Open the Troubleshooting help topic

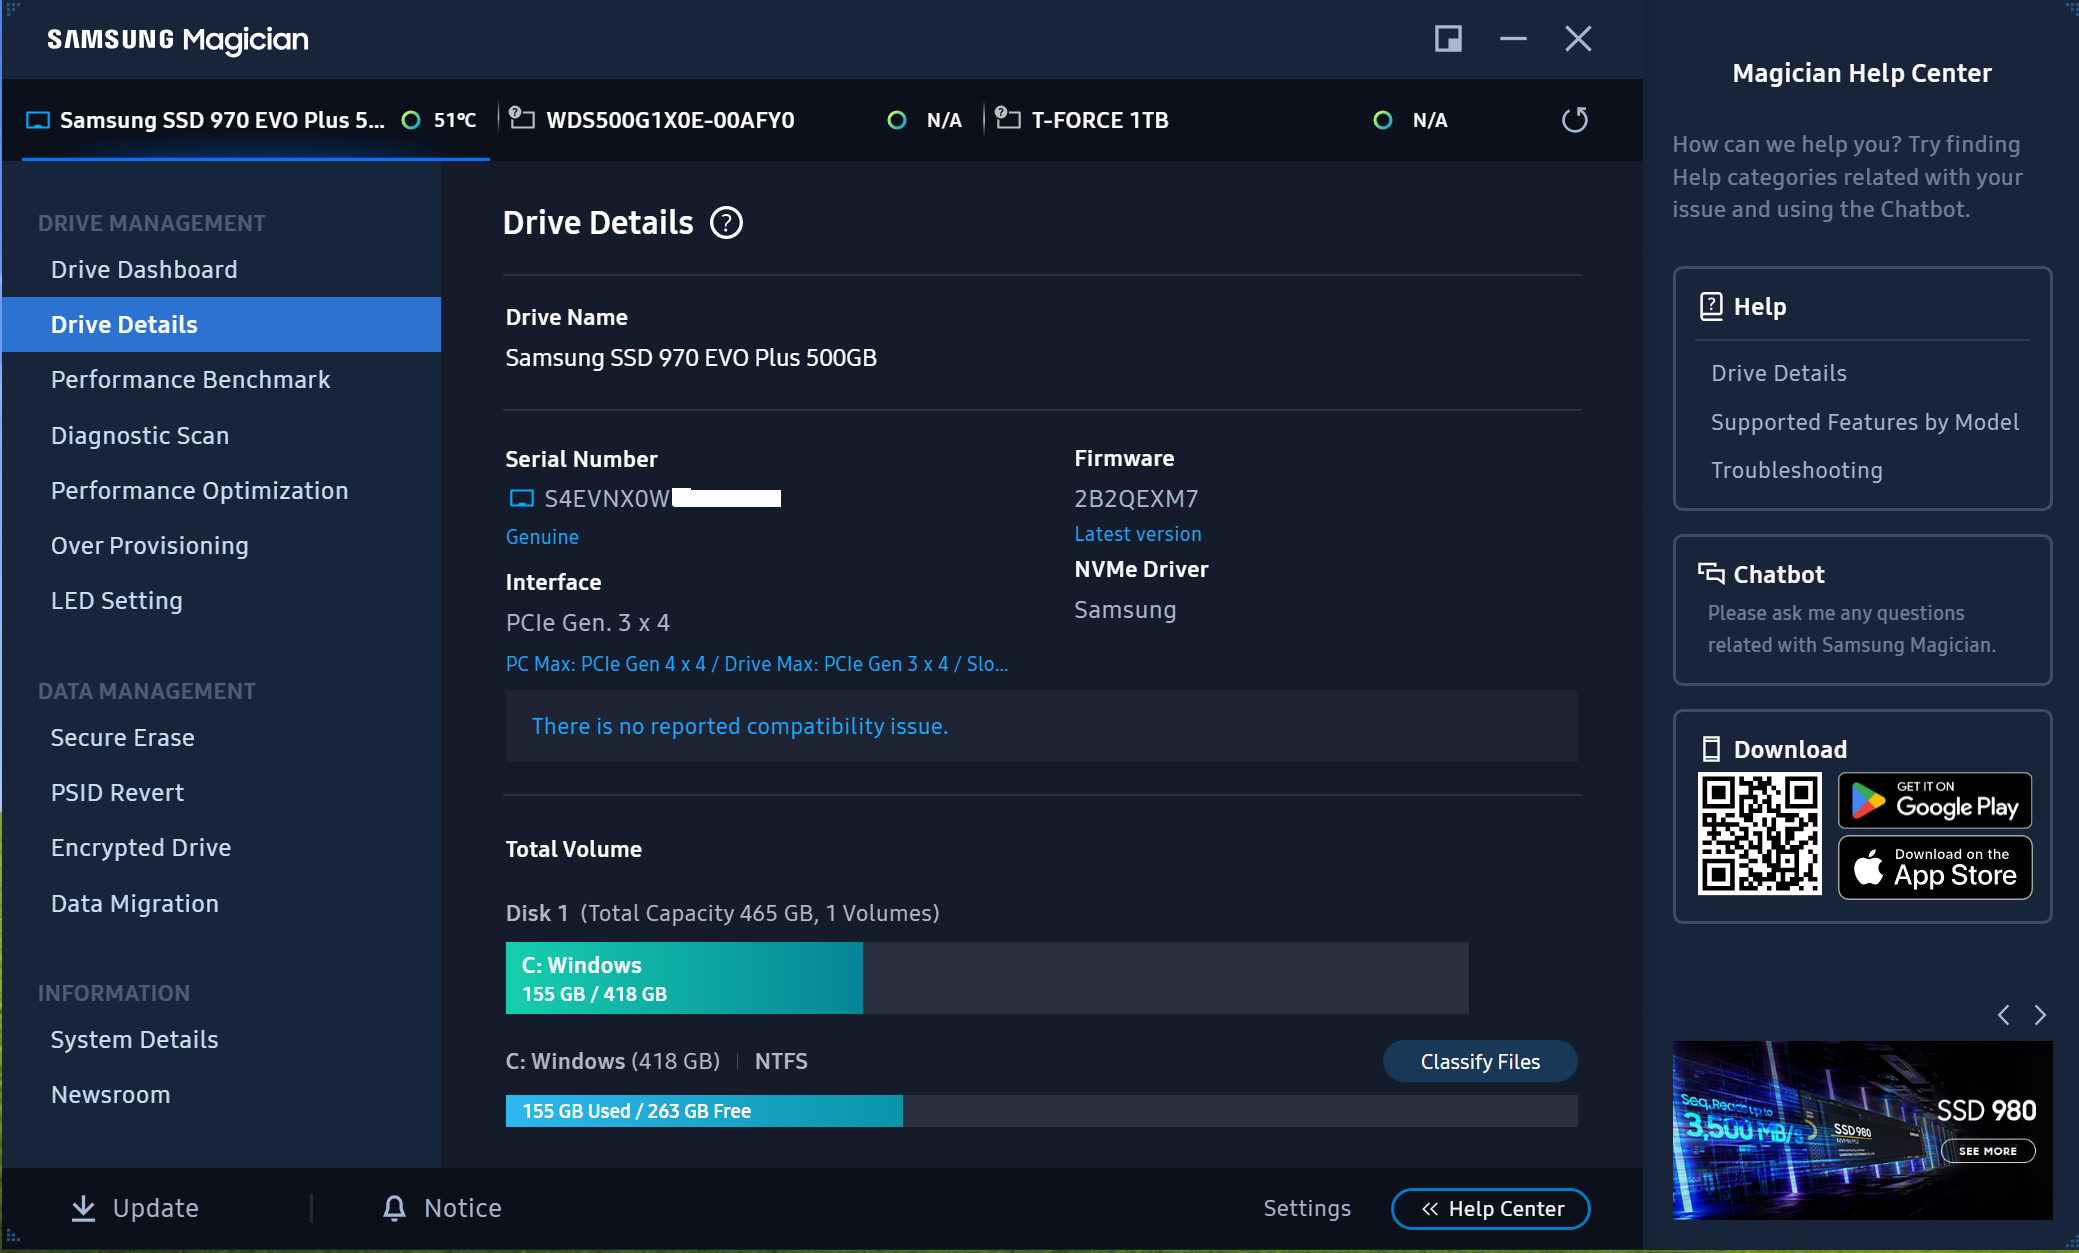1797,470
